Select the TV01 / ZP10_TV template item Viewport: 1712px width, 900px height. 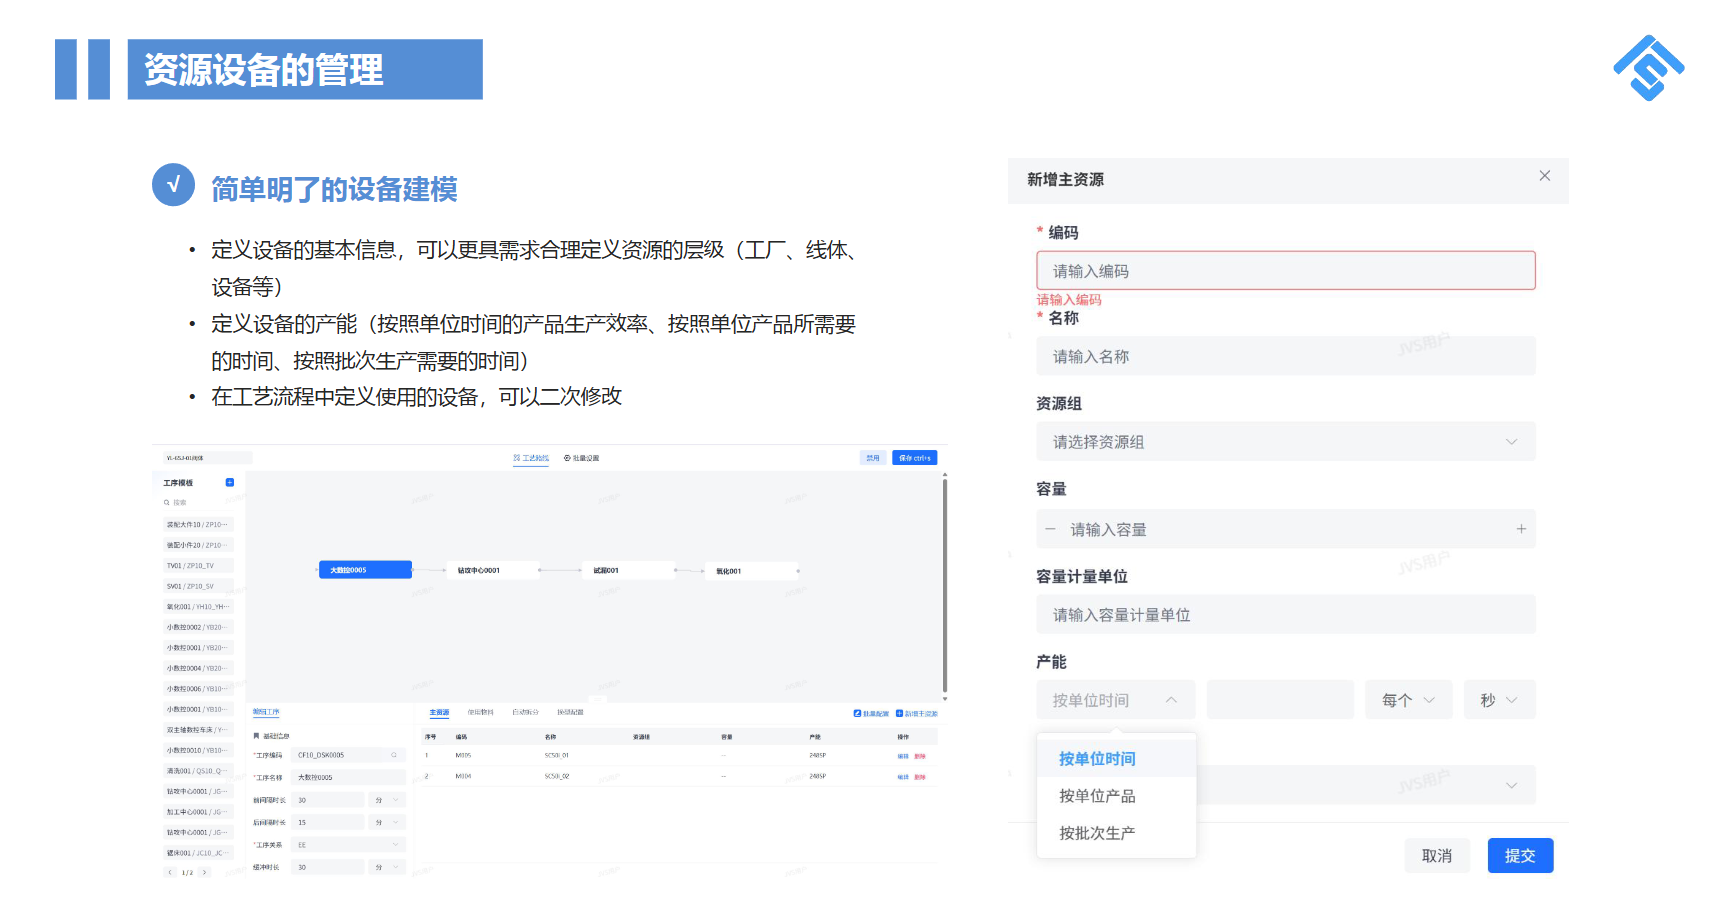198,566
